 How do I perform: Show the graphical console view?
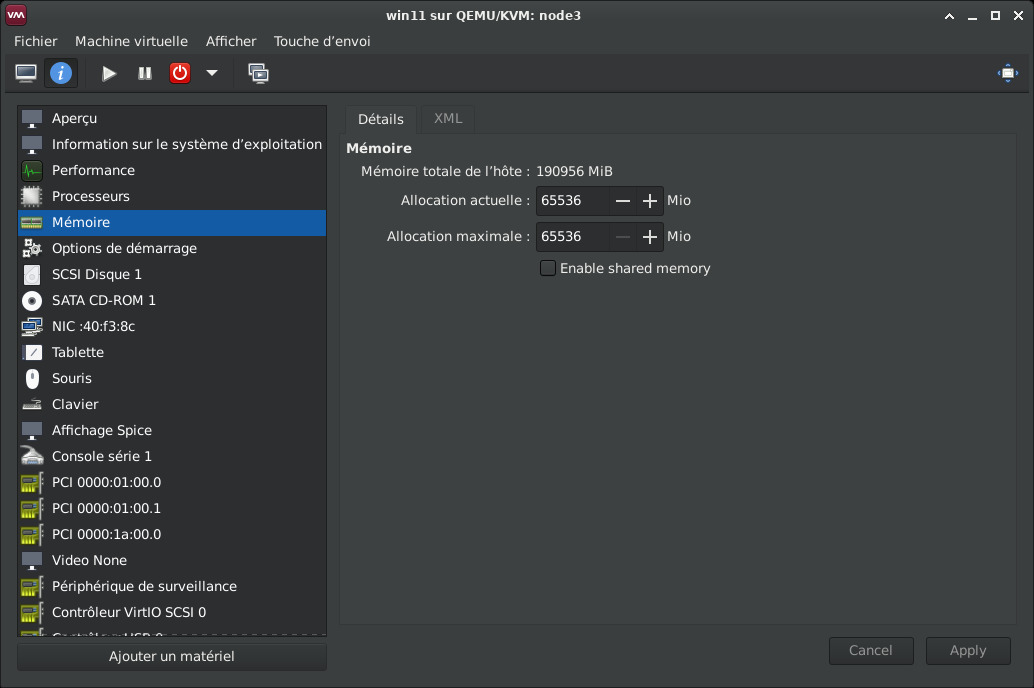[x=26, y=73]
